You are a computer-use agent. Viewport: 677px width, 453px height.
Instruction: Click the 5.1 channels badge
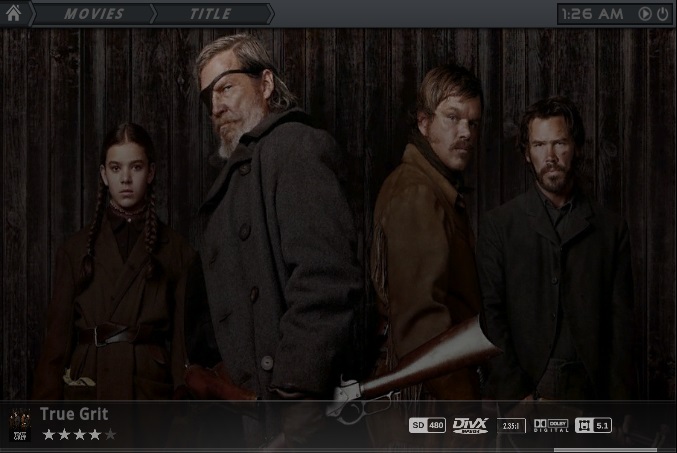tap(593, 425)
